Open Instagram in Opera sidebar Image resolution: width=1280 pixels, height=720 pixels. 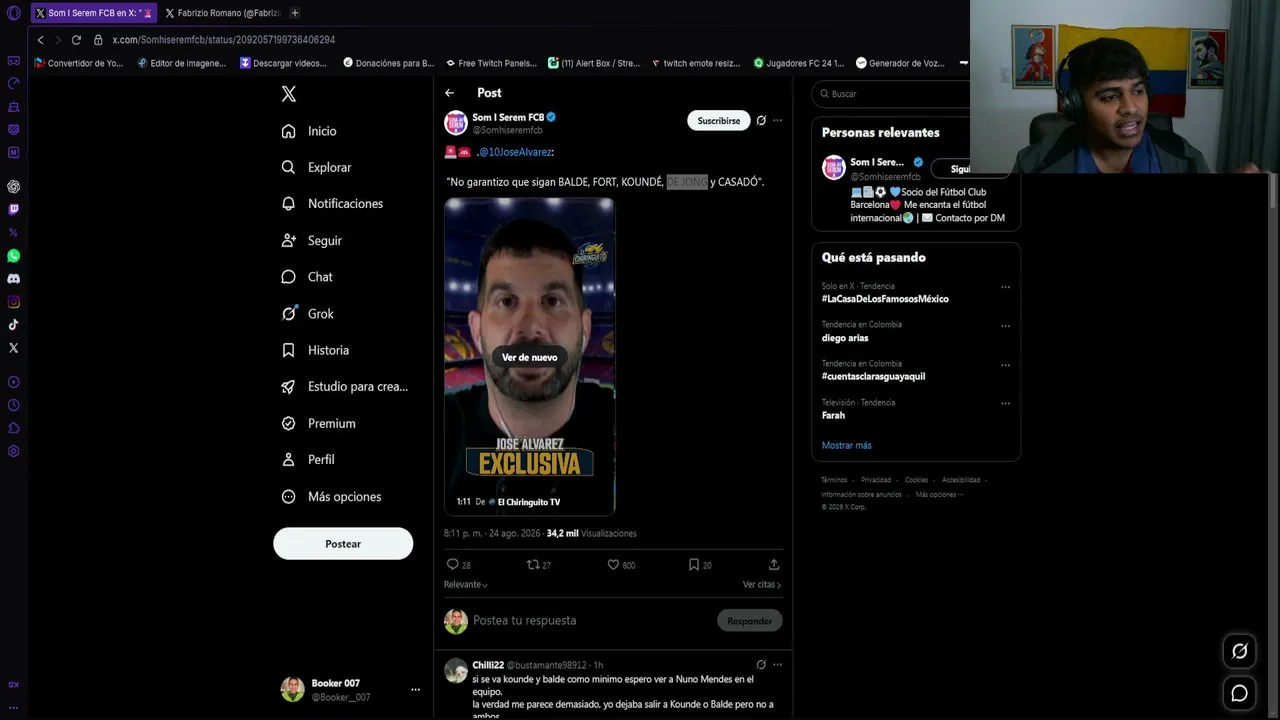(13, 302)
